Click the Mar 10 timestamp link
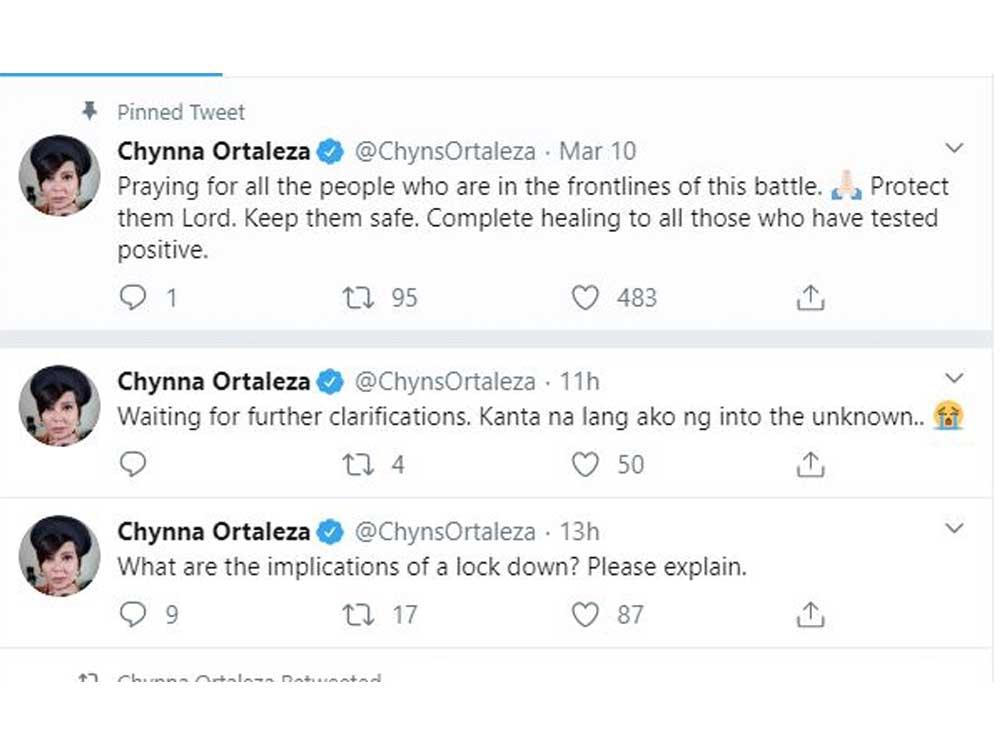Screen dimensions: 1000x750 click(x=597, y=150)
